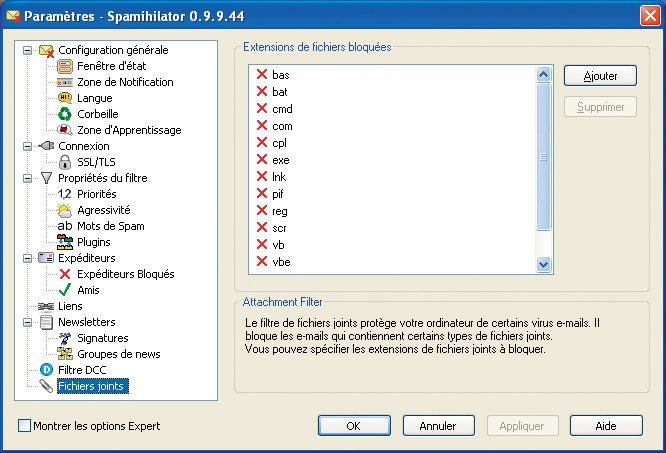Click the Zone de Notification icon

[x=65, y=82]
